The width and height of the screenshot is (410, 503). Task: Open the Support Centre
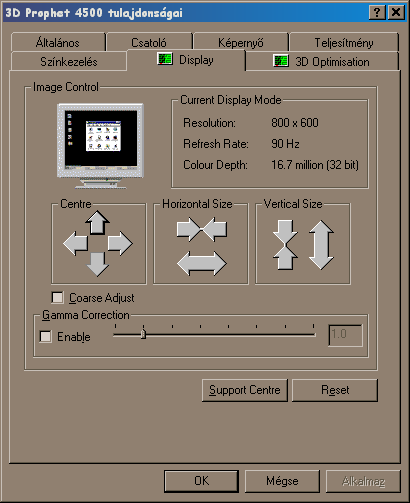(245, 390)
